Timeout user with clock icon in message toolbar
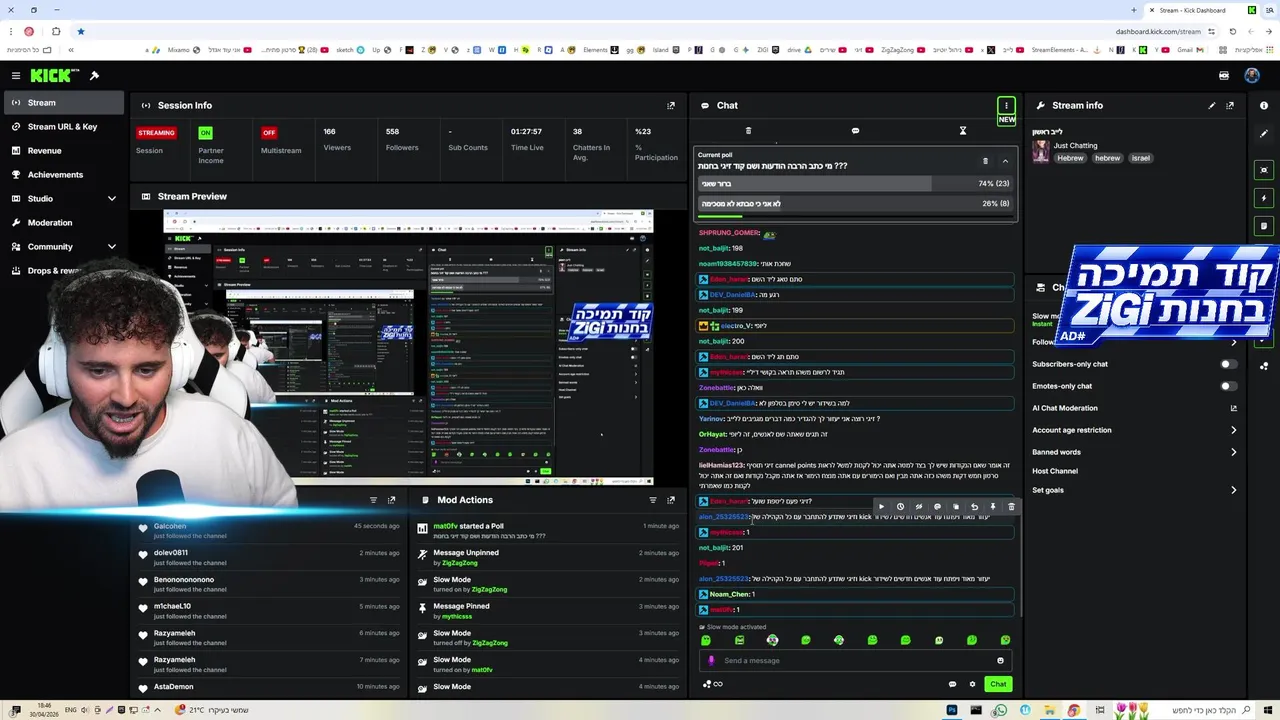The image size is (1280, 720). point(900,507)
